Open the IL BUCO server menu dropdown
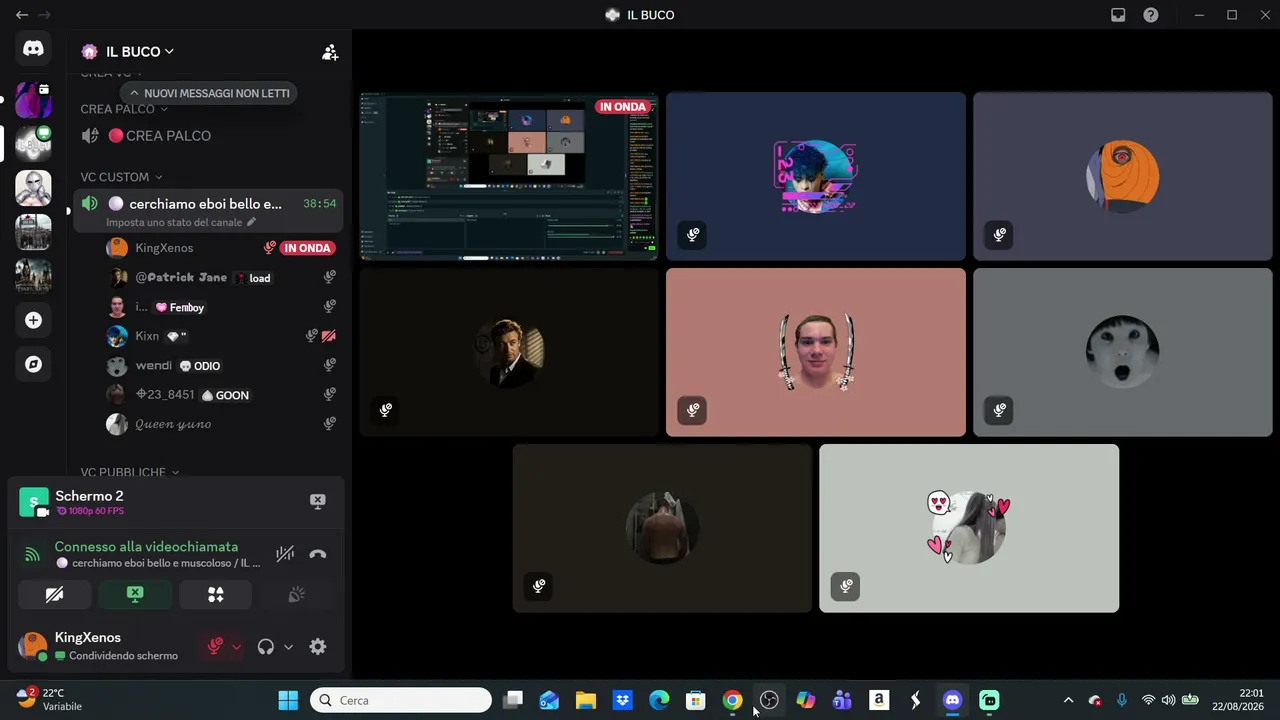 (x=140, y=52)
